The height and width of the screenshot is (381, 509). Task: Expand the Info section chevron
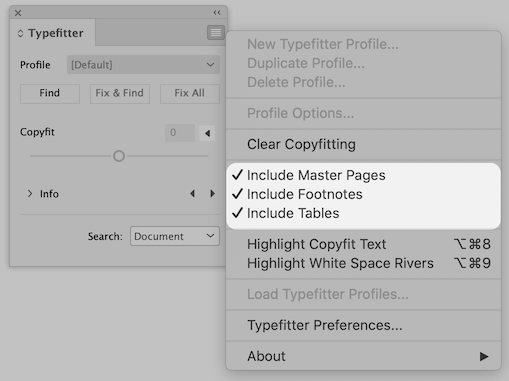(30, 194)
